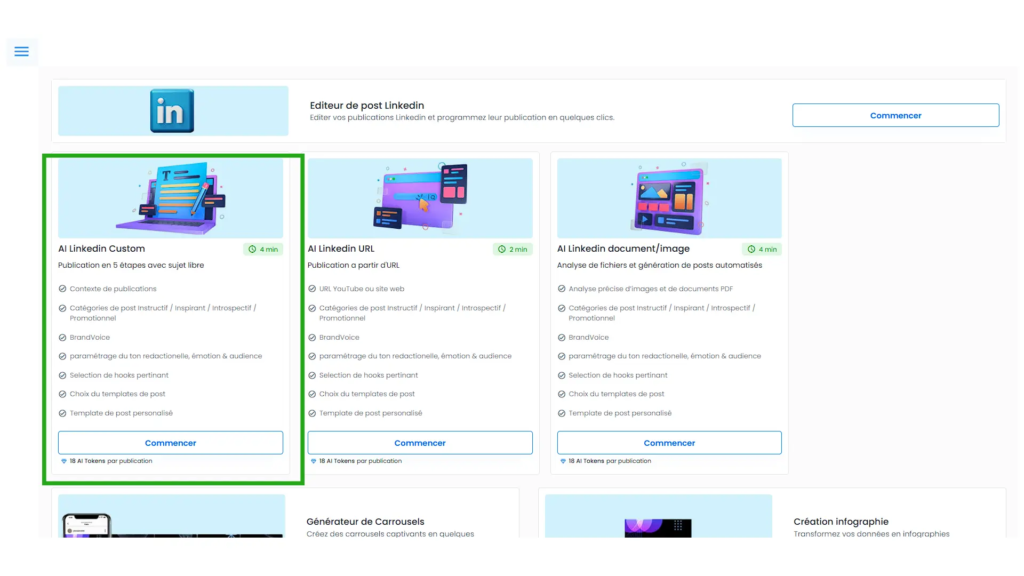1024x576 pixels.
Task: Click check icon beside 'URL YouTube ou site web'
Action: (x=312, y=289)
